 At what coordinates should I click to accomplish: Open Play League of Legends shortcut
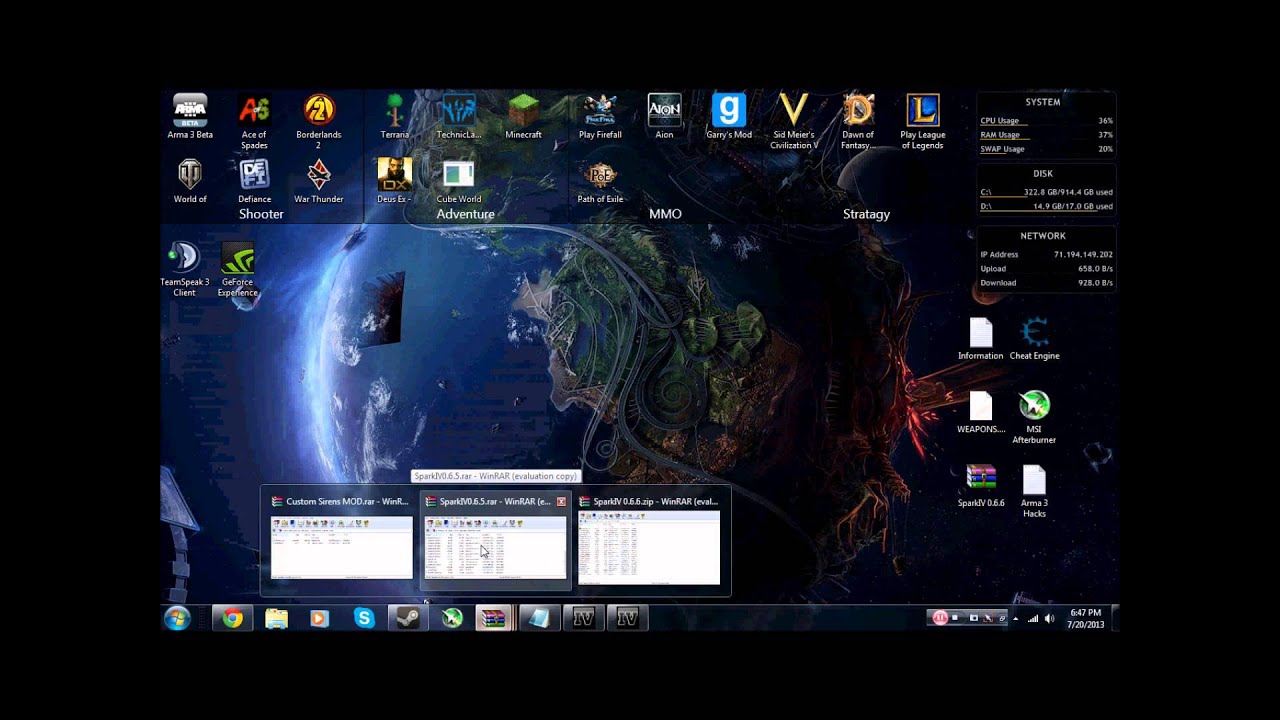(922, 122)
